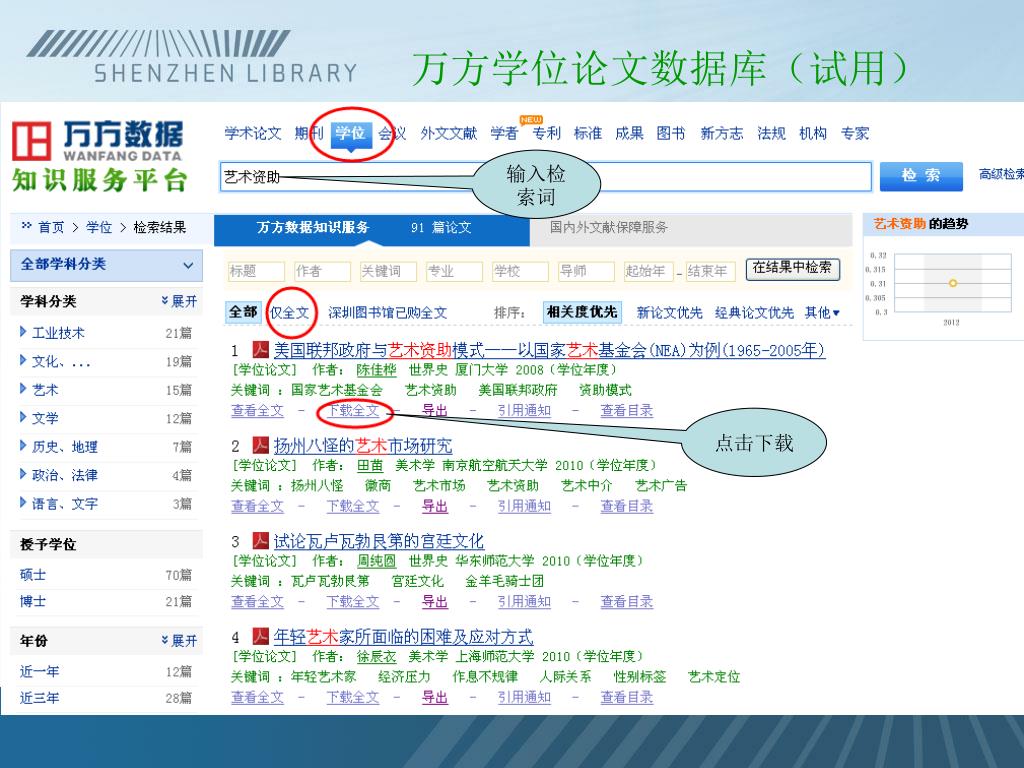Filter by 硕士 degree
Screen dimensions: 1024x768
[33, 575]
